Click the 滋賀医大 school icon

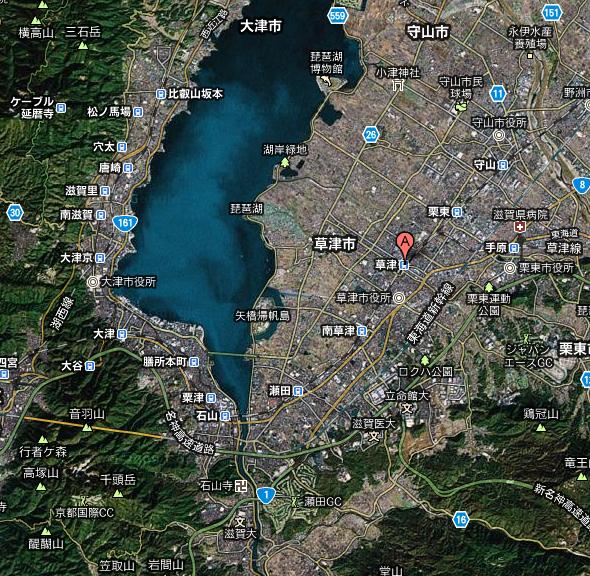[x=373, y=436]
